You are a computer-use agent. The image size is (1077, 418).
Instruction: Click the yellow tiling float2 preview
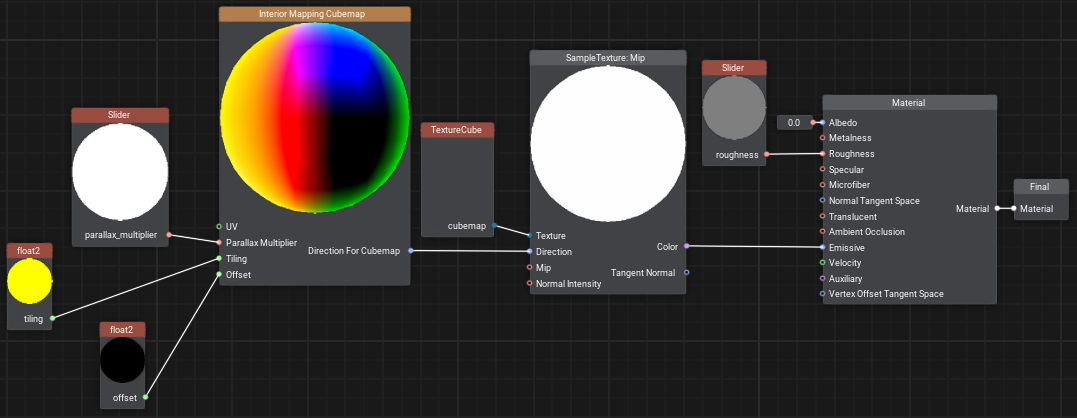point(29,282)
